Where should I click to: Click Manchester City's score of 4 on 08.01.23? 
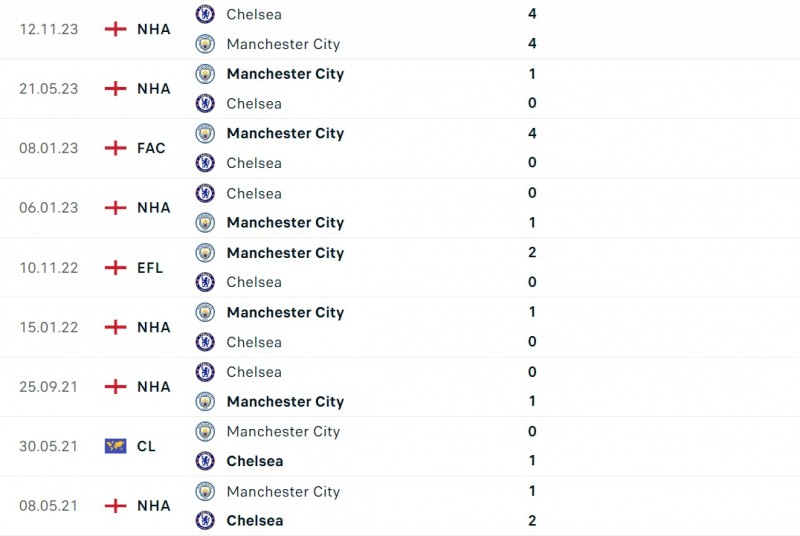pos(532,133)
